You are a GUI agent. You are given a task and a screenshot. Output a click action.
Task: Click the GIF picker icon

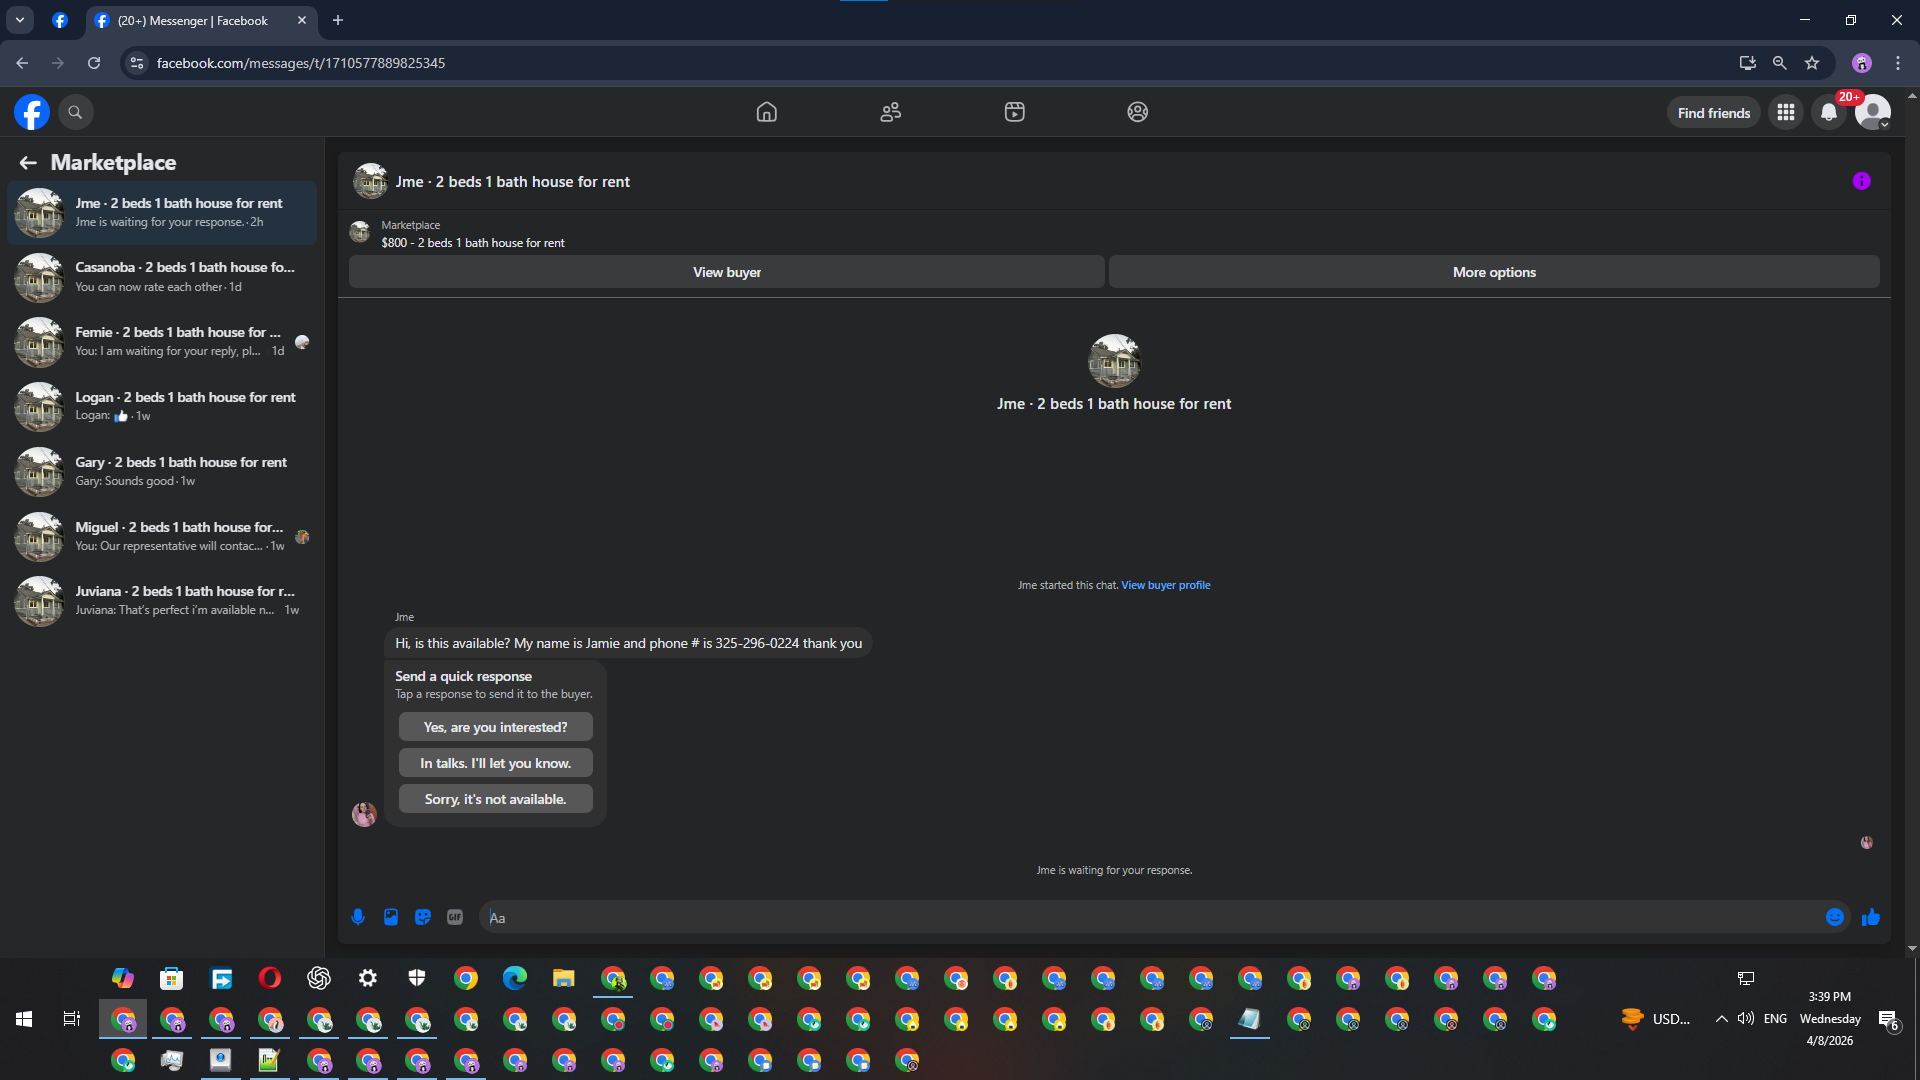(455, 917)
